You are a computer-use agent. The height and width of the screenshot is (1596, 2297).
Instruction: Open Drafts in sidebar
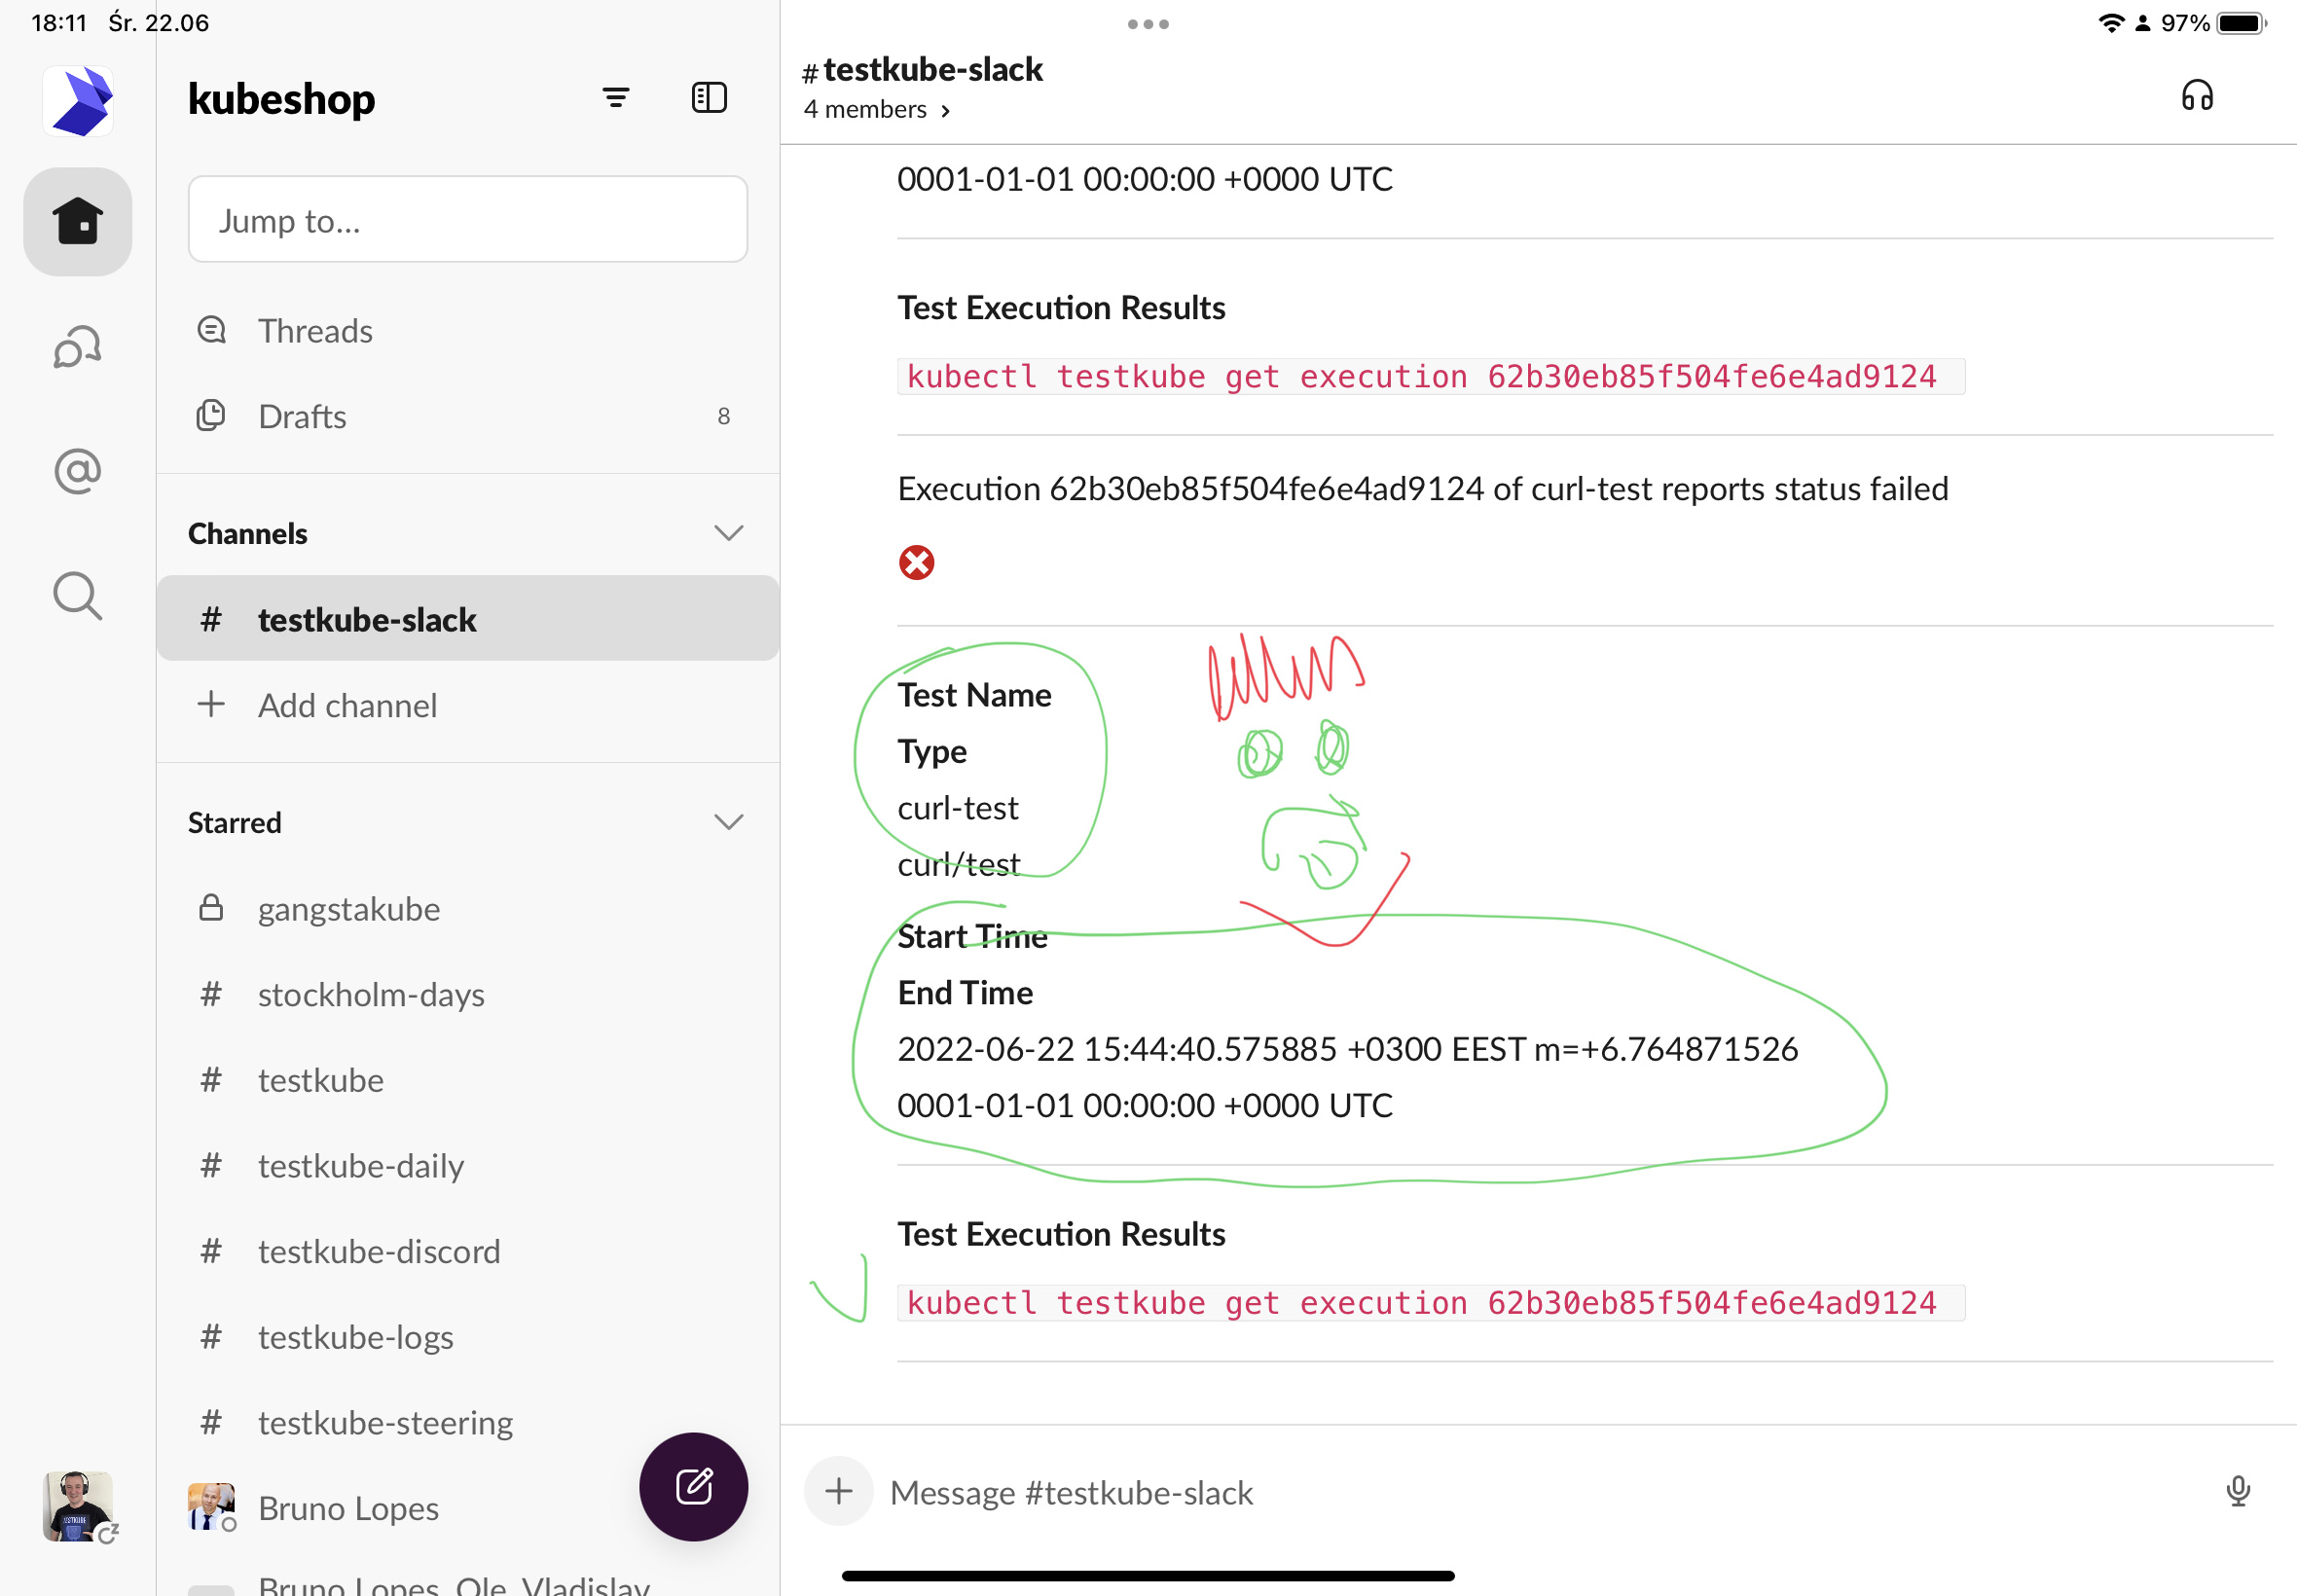click(x=302, y=416)
